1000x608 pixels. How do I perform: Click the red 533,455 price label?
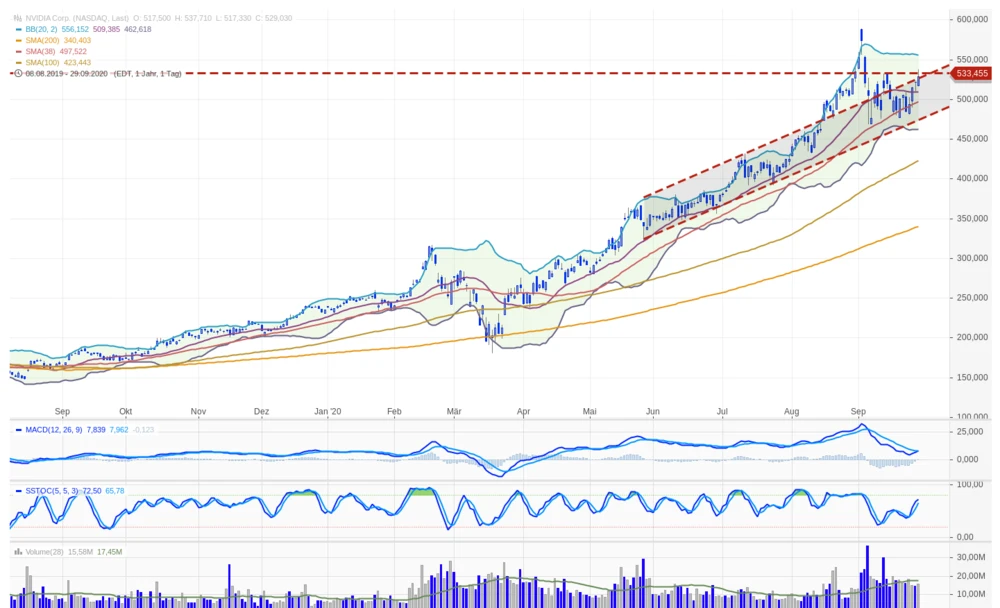tap(971, 73)
